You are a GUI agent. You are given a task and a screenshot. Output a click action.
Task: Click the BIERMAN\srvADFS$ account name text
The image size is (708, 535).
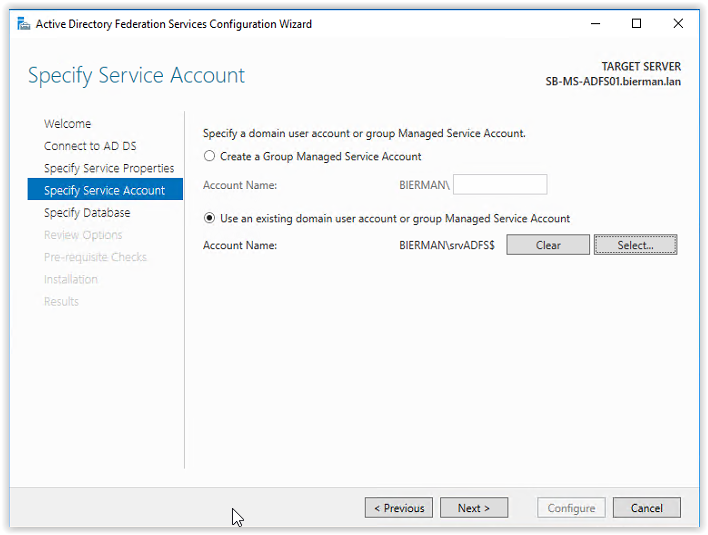(447, 245)
